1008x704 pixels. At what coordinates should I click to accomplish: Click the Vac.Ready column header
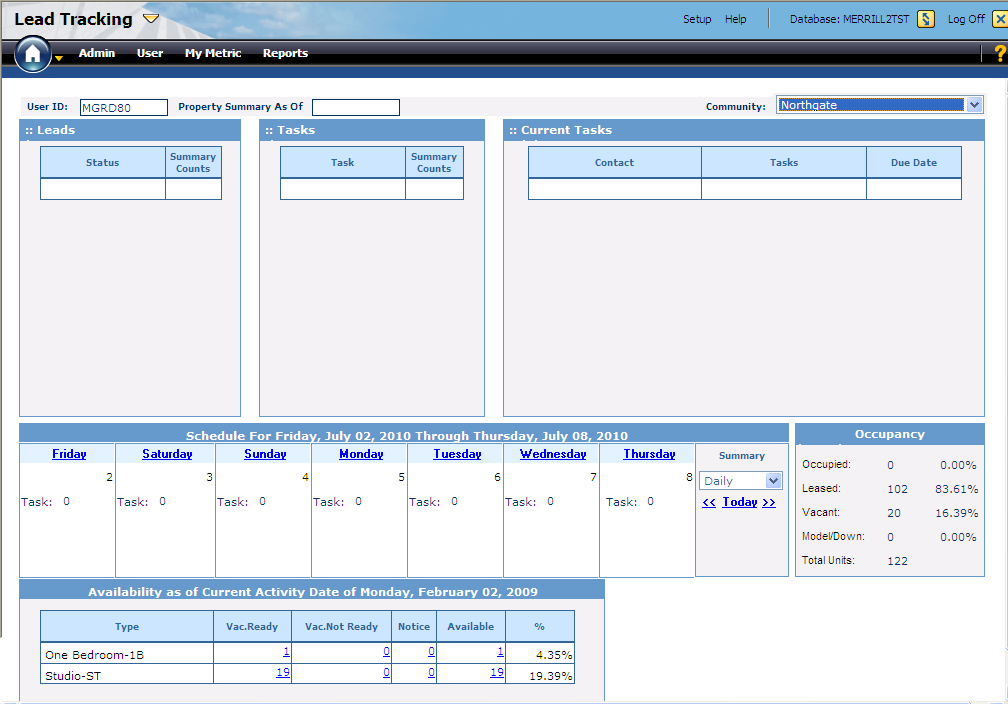pyautogui.click(x=252, y=627)
